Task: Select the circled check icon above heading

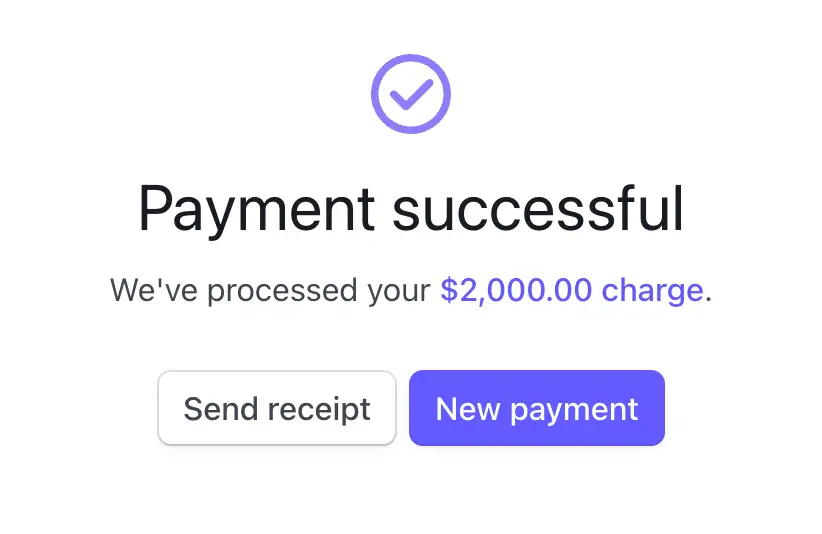Action: pos(410,94)
